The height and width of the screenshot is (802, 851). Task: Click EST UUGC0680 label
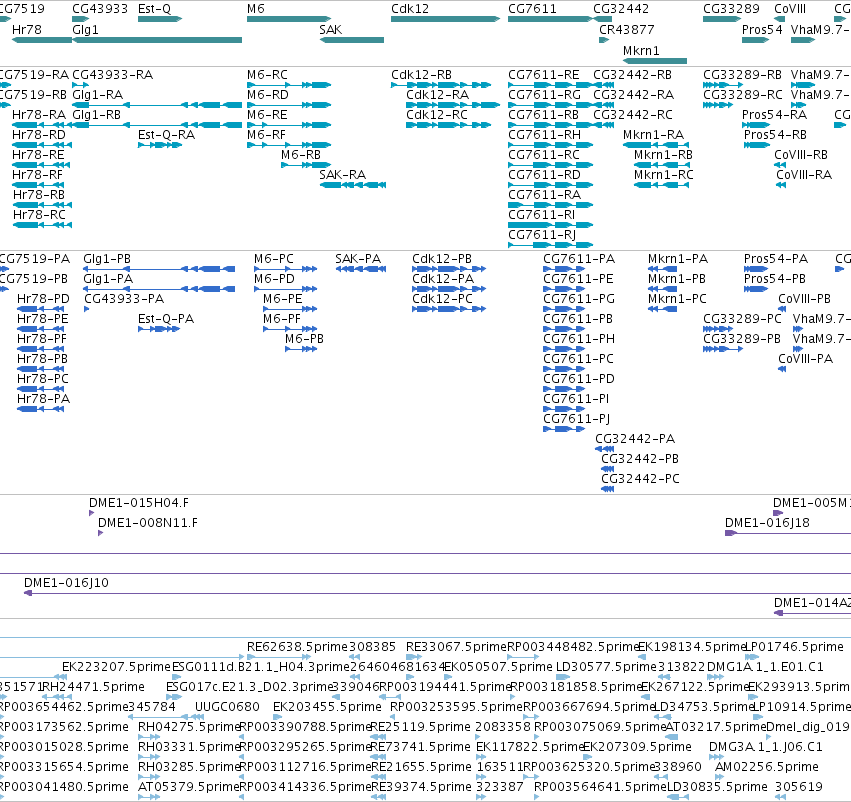point(227,706)
